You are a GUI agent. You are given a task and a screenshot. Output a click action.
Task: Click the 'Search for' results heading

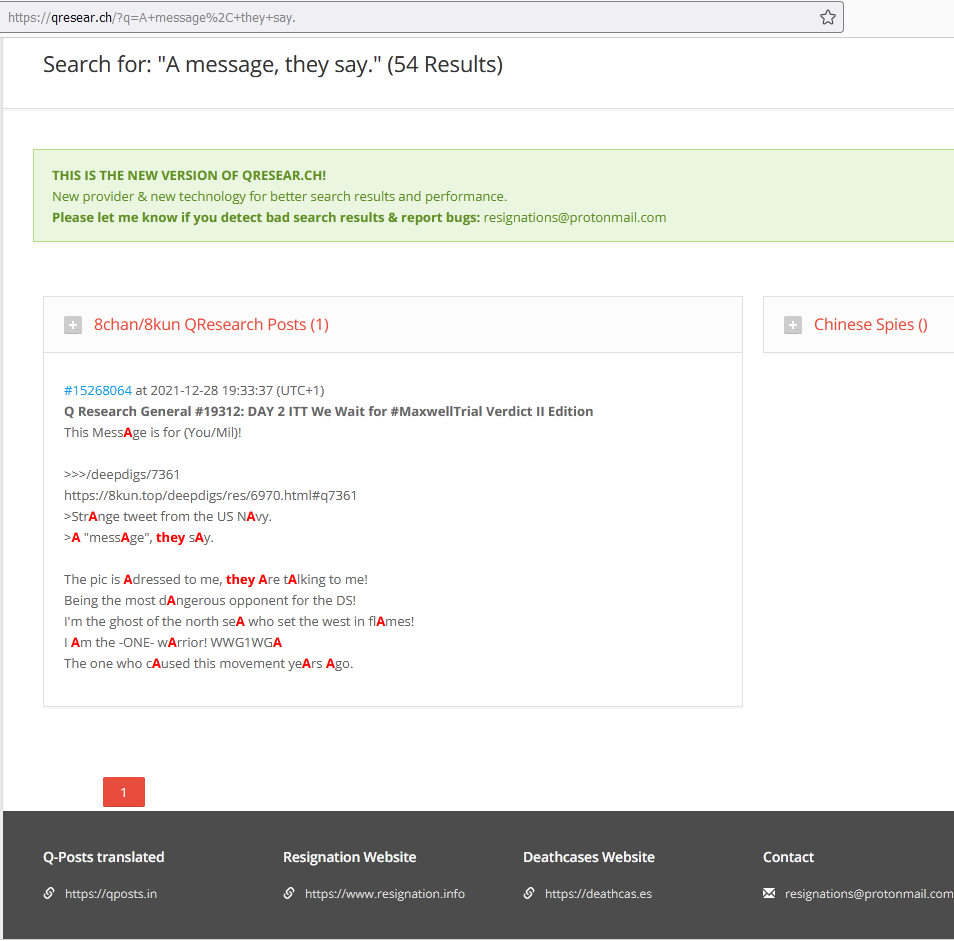point(273,64)
